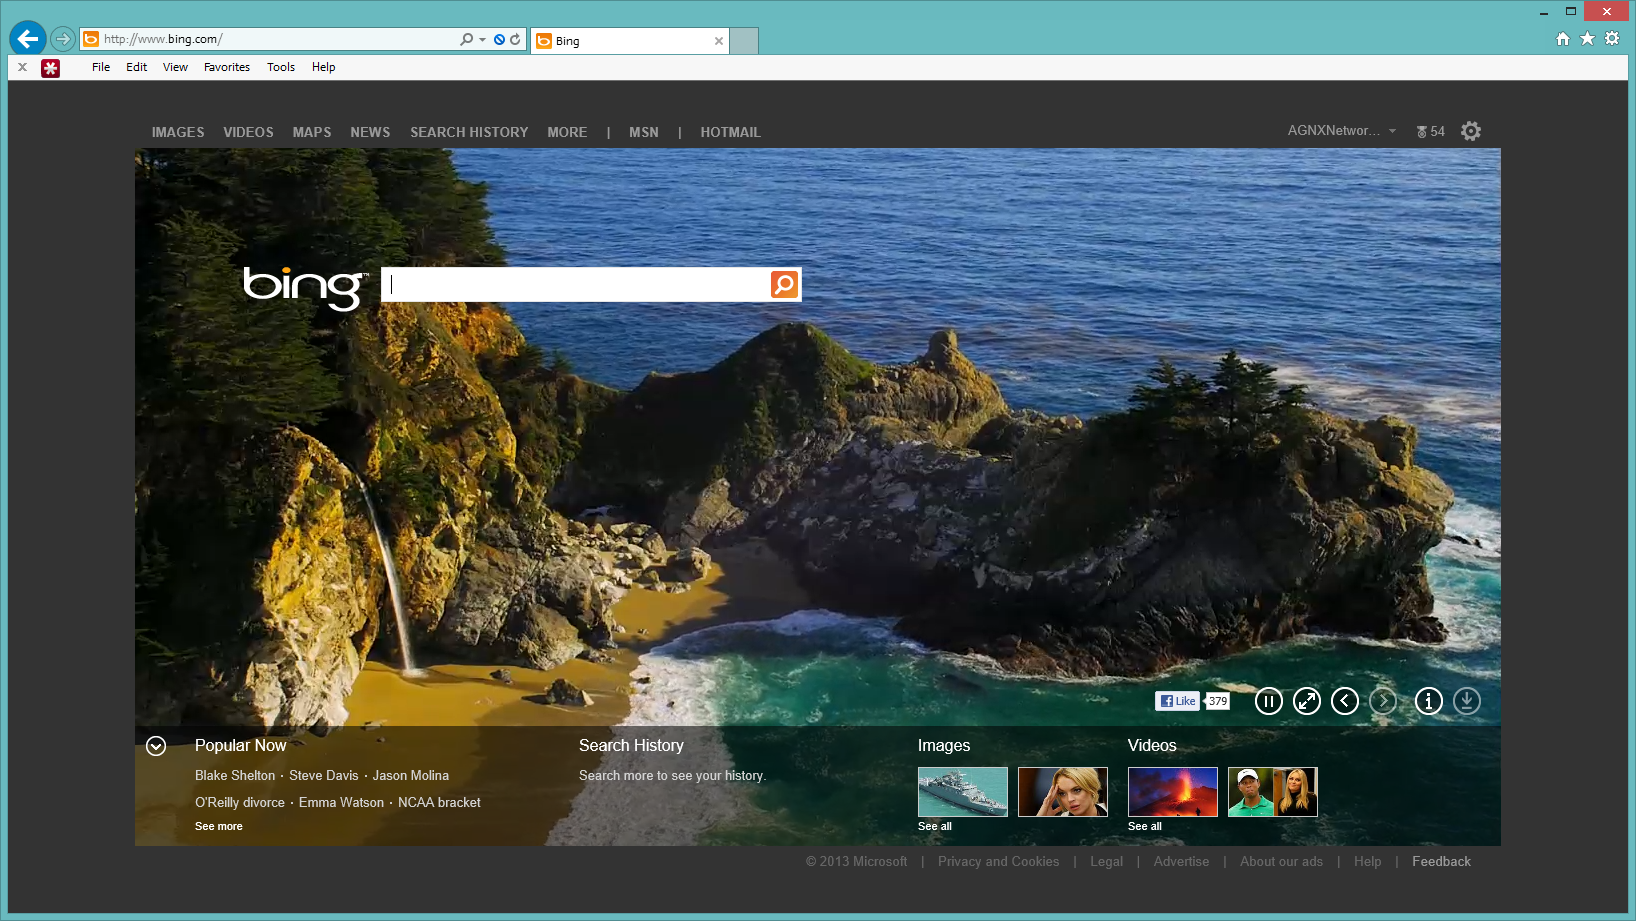Open the image information circle
1636x921 pixels.
(x=1429, y=701)
